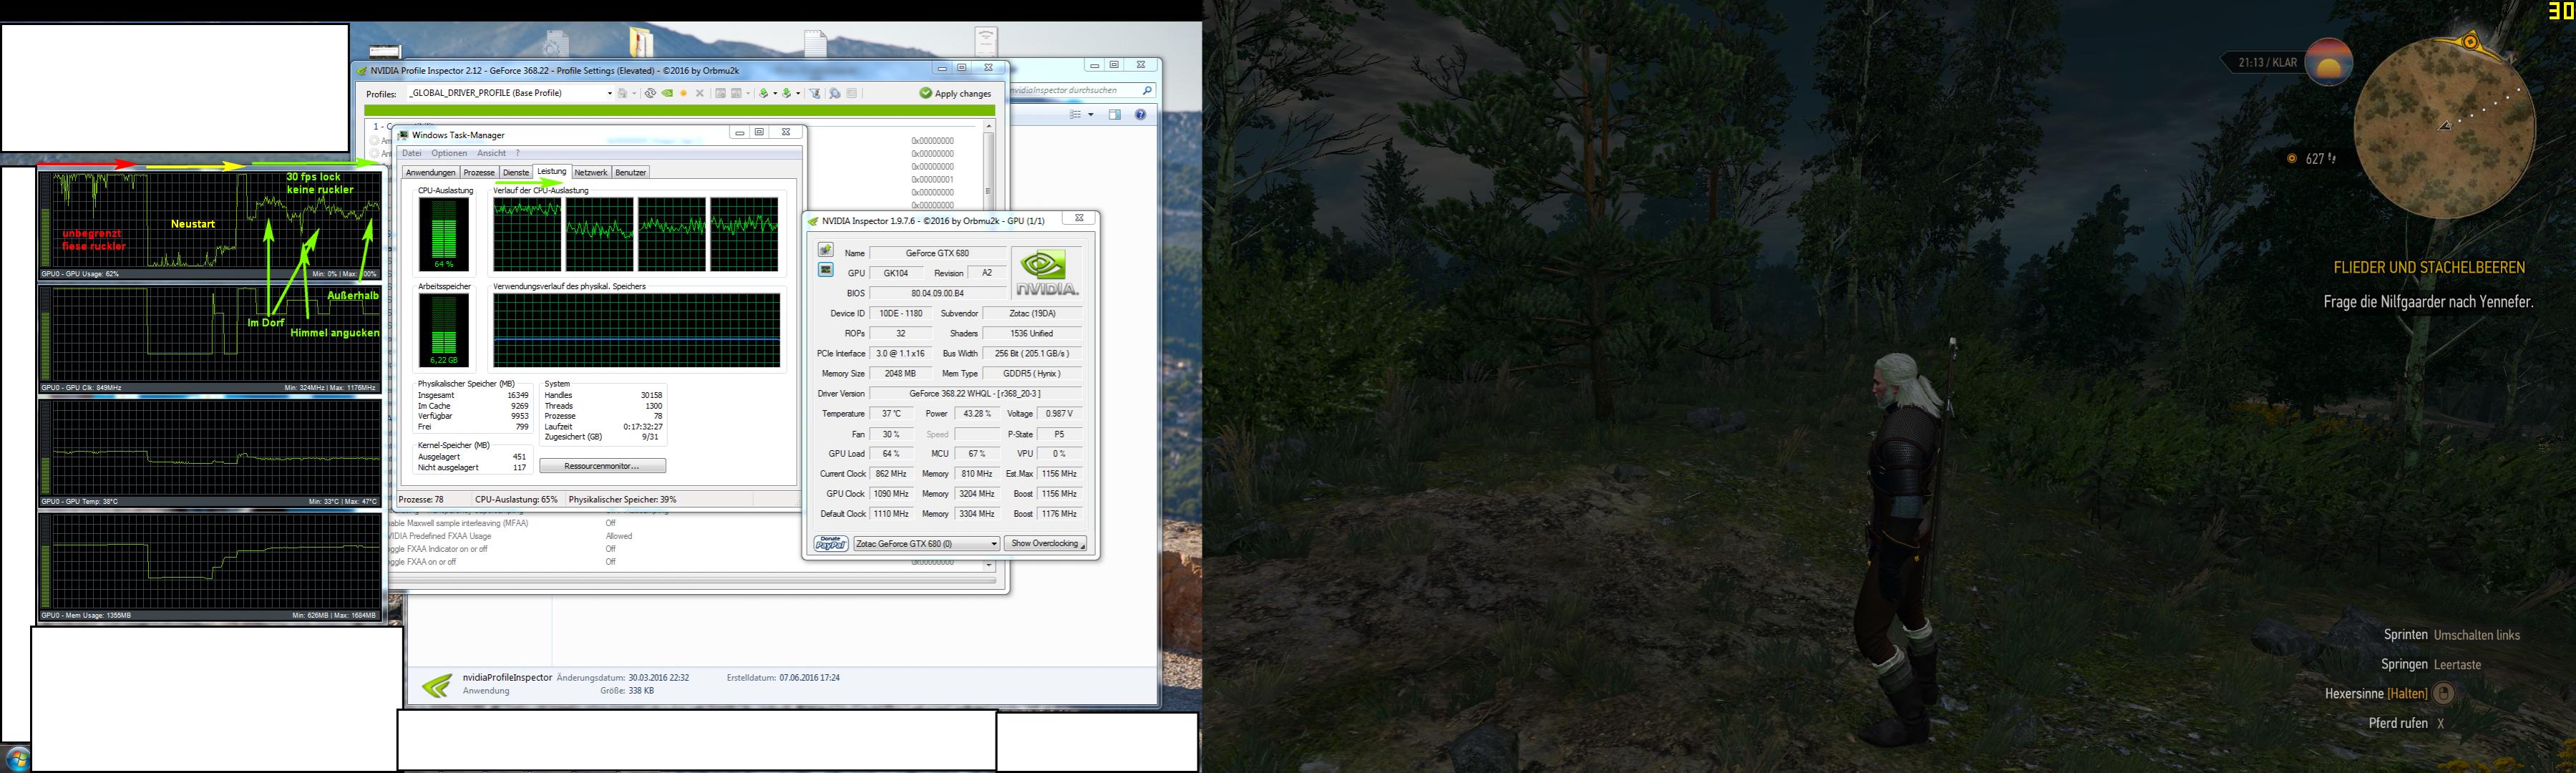
Task: Click the Apply changes button
Action: pos(955,93)
